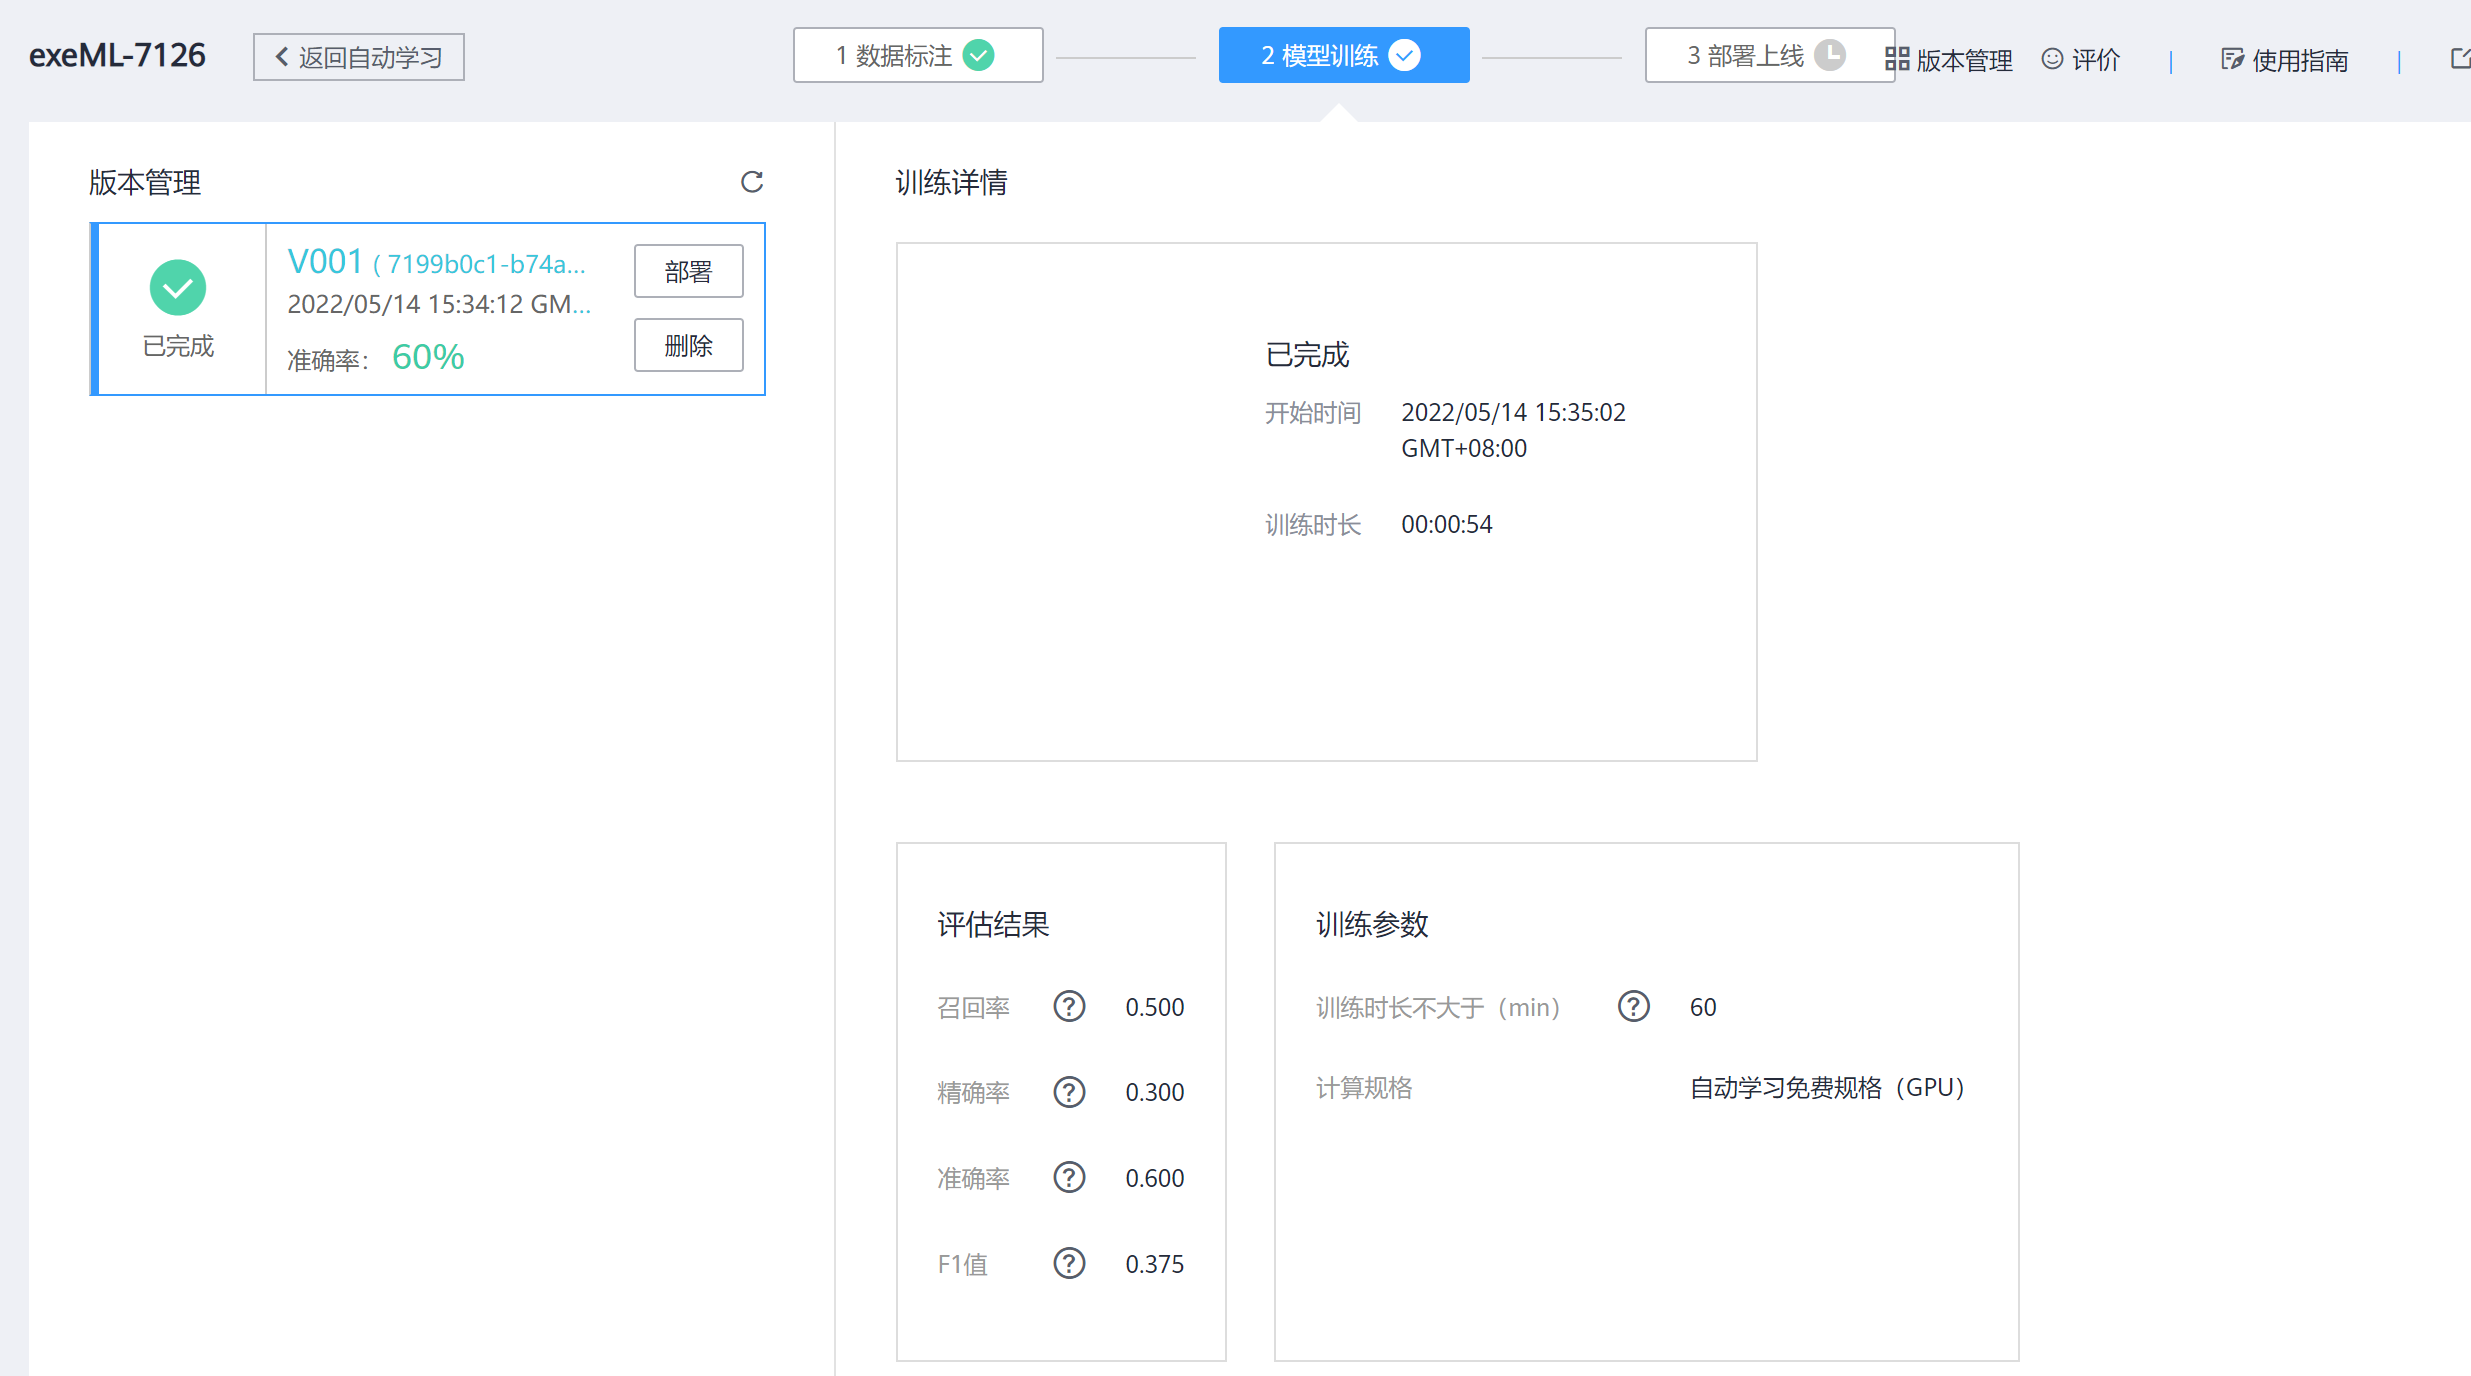Click the 使用指南 document icon

click(2232, 59)
